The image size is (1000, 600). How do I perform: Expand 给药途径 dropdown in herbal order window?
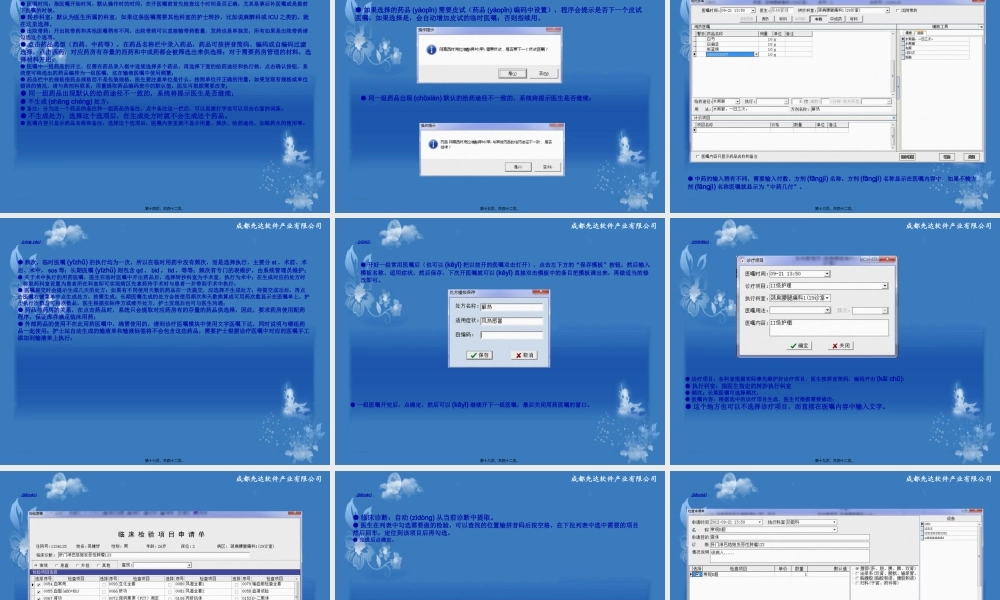click(737, 101)
